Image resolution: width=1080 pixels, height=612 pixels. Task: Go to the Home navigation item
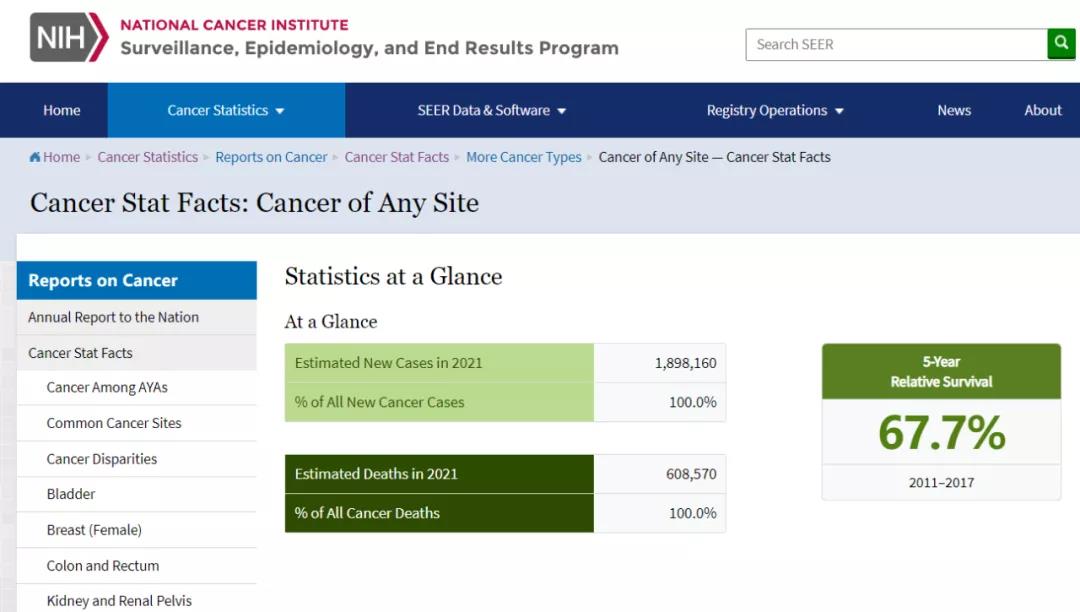pyautogui.click(x=62, y=110)
